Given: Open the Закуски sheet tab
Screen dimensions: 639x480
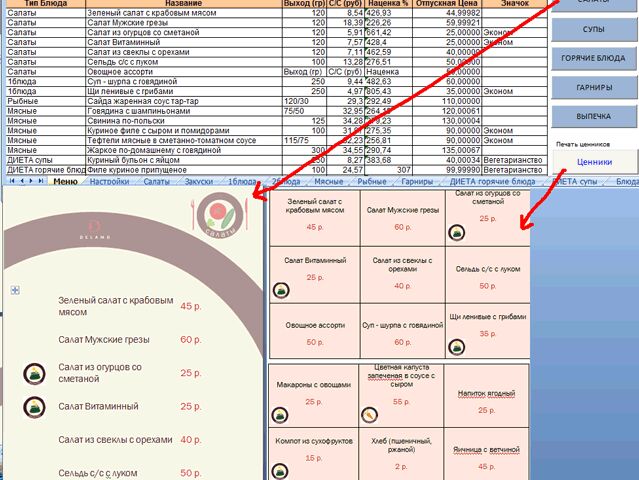Looking at the screenshot, I should [x=199, y=181].
